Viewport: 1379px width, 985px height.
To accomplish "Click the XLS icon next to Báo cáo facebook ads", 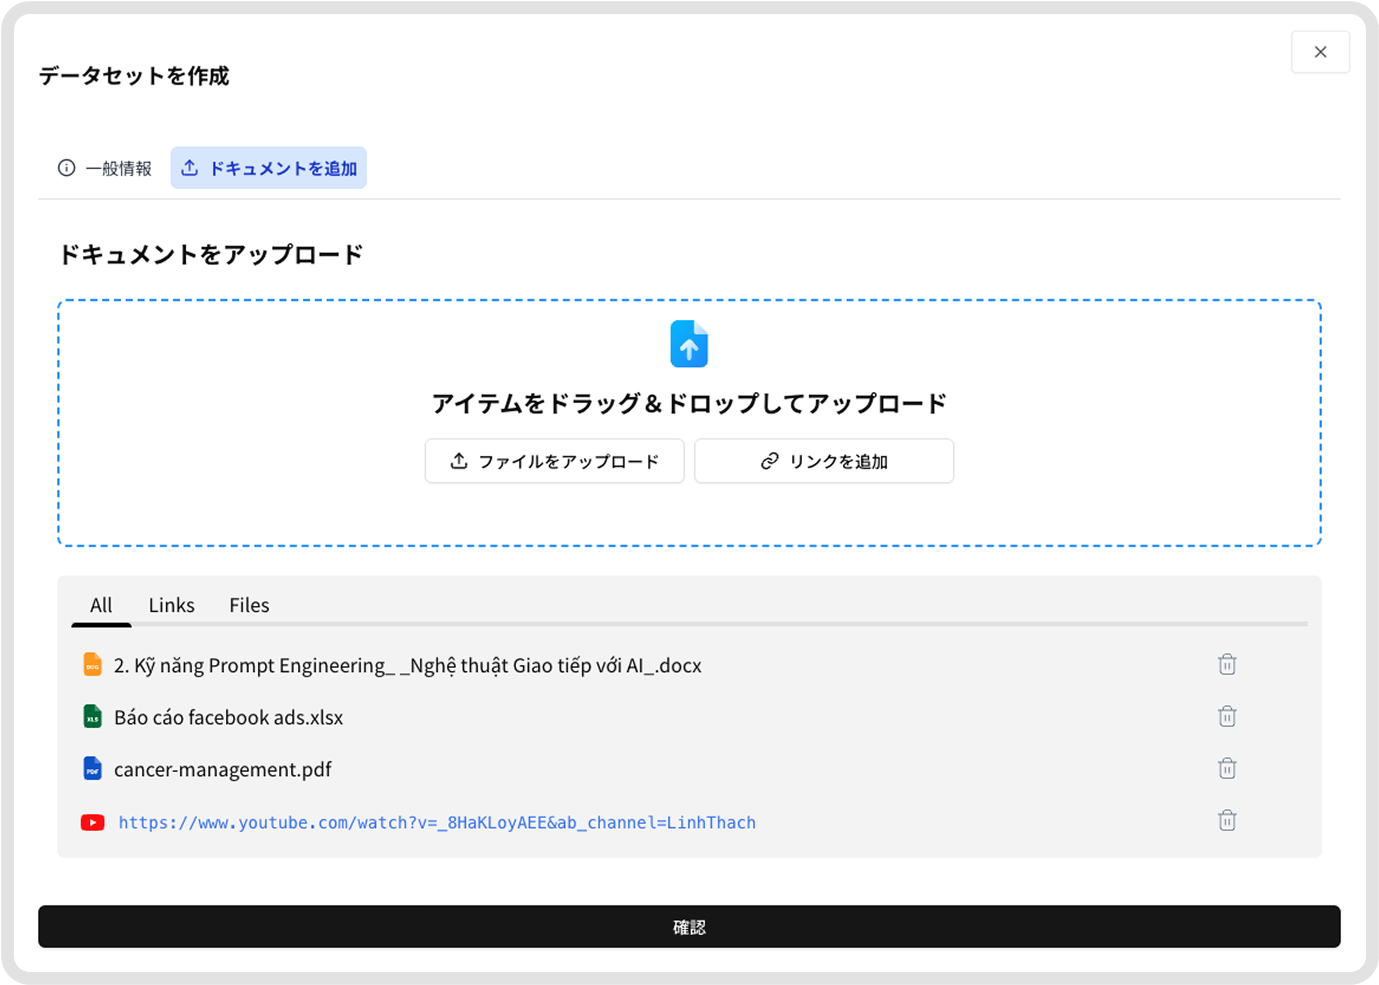I will tap(92, 716).
